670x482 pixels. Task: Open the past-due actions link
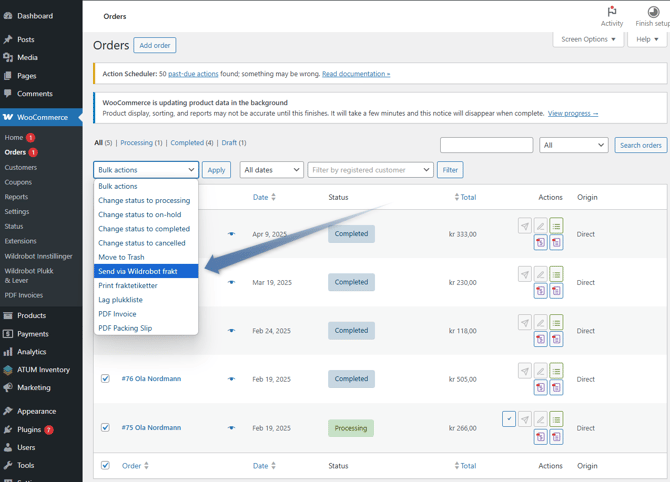[x=193, y=74]
